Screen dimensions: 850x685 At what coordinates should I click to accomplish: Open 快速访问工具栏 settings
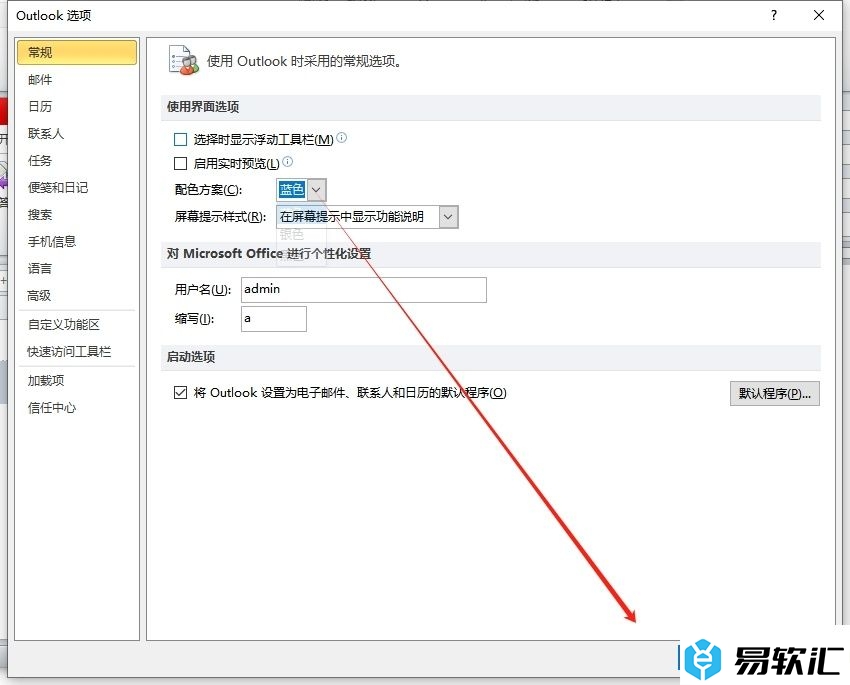point(69,352)
